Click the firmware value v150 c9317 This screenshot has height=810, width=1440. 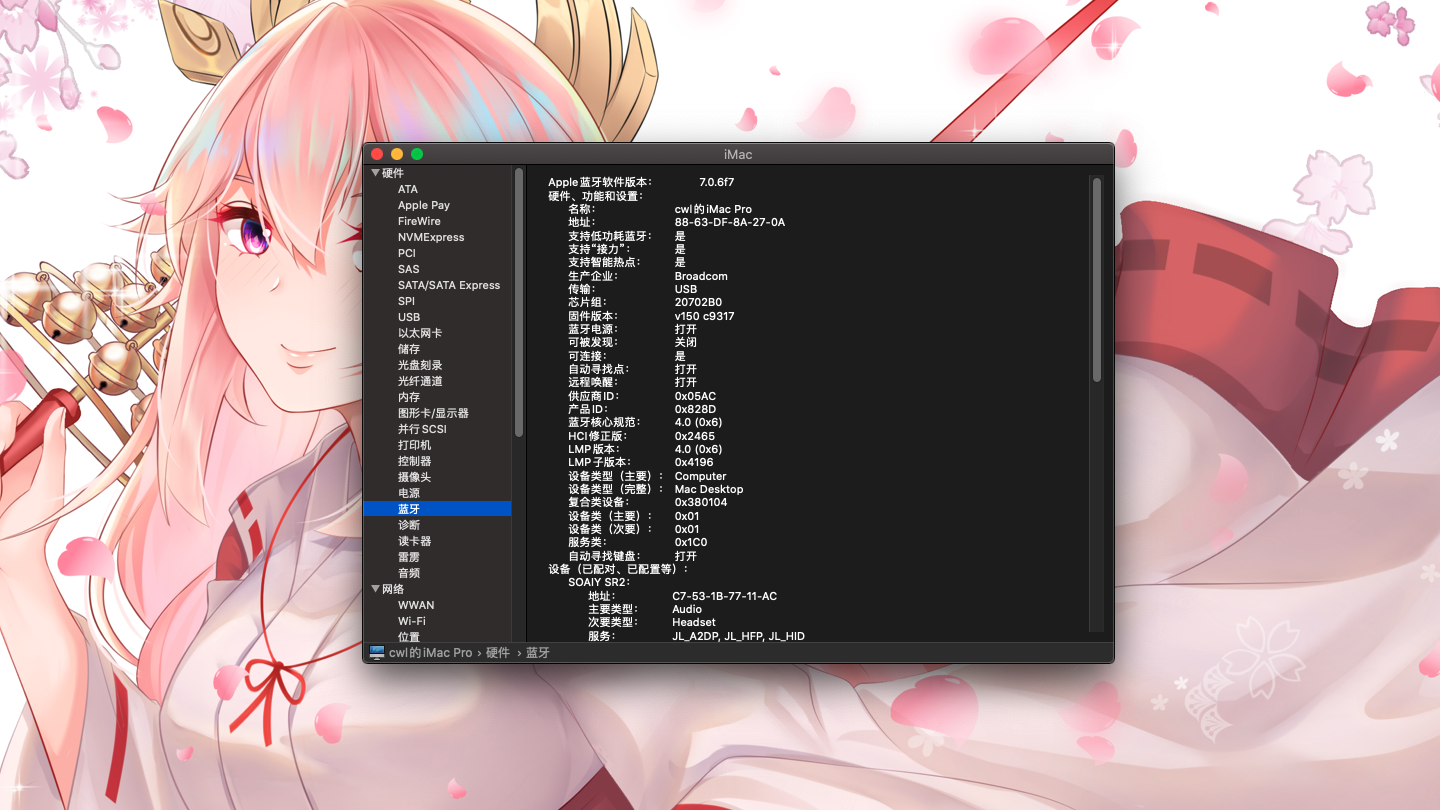pos(704,316)
